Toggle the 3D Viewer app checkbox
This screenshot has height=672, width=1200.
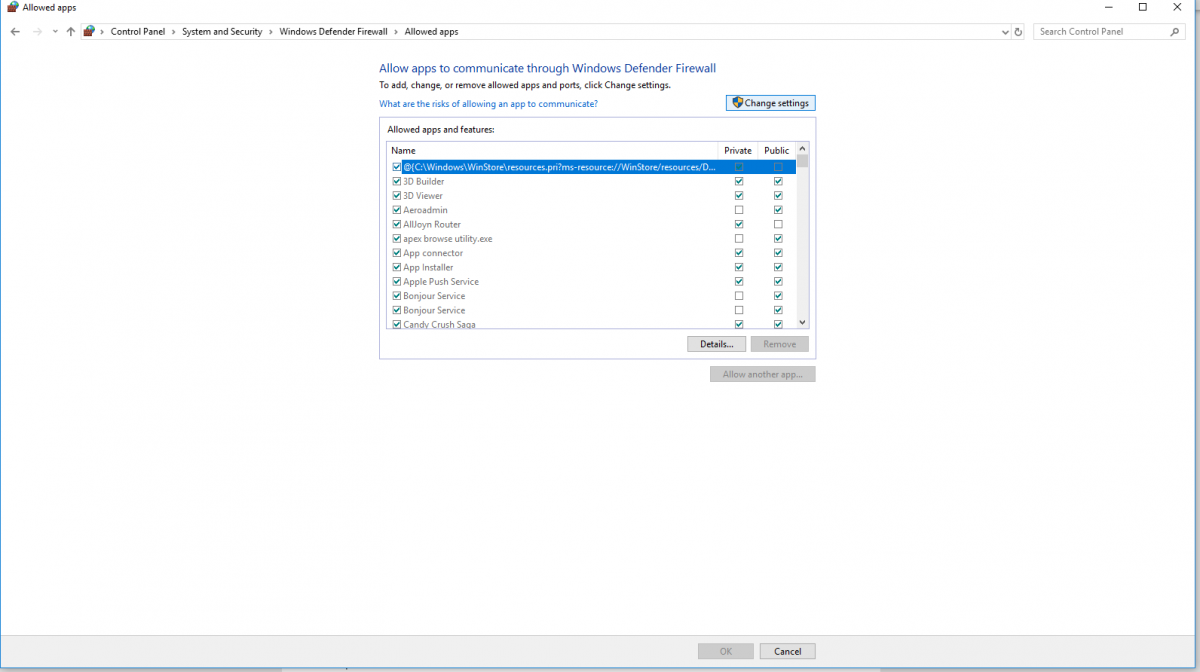pyautogui.click(x=397, y=196)
